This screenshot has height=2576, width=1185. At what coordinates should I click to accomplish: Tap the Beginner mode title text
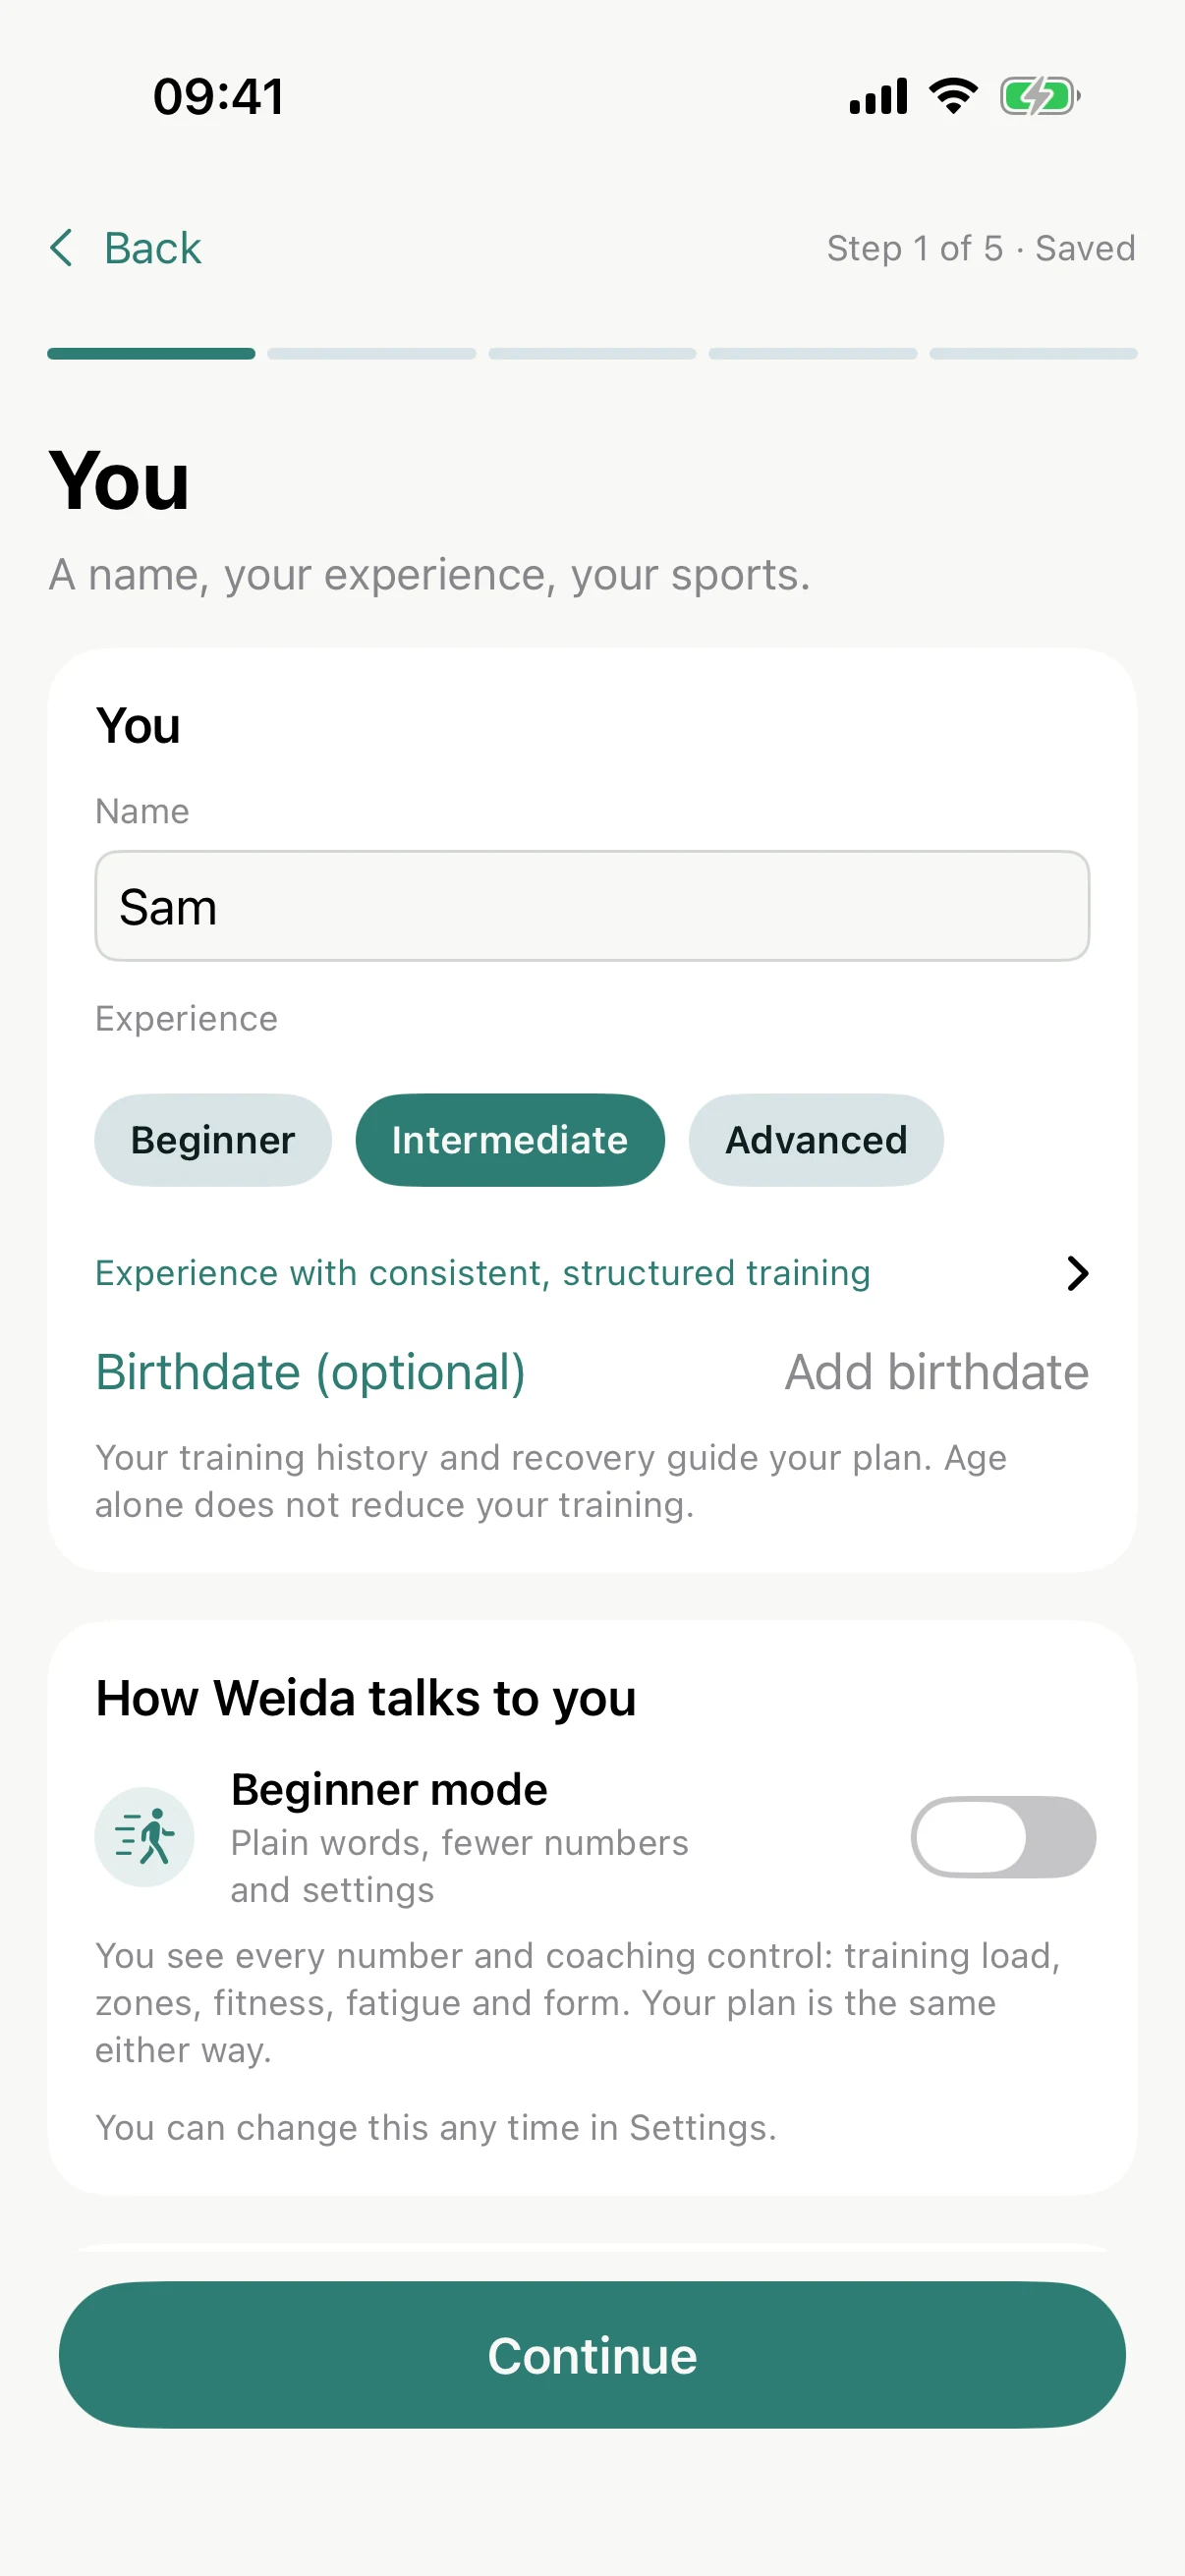389,1789
